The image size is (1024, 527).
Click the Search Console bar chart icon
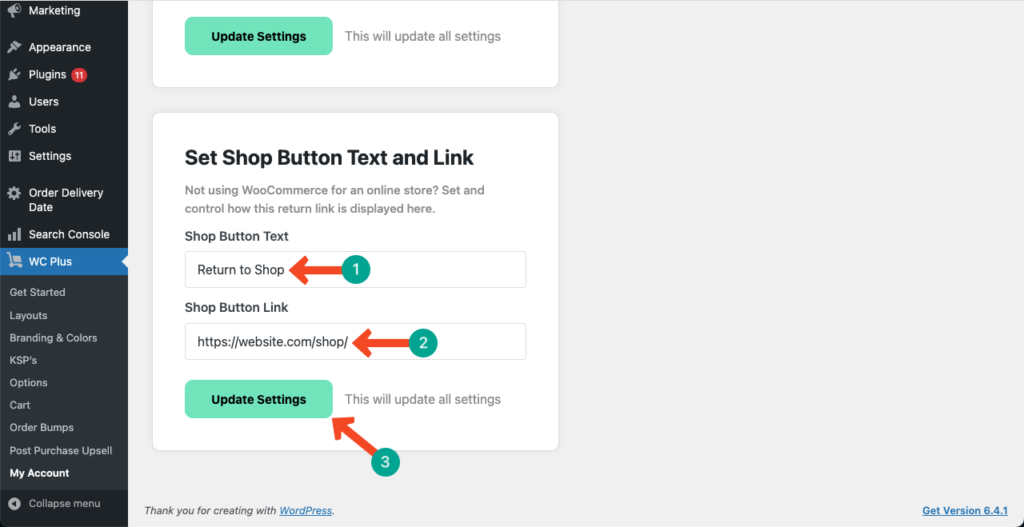point(14,234)
